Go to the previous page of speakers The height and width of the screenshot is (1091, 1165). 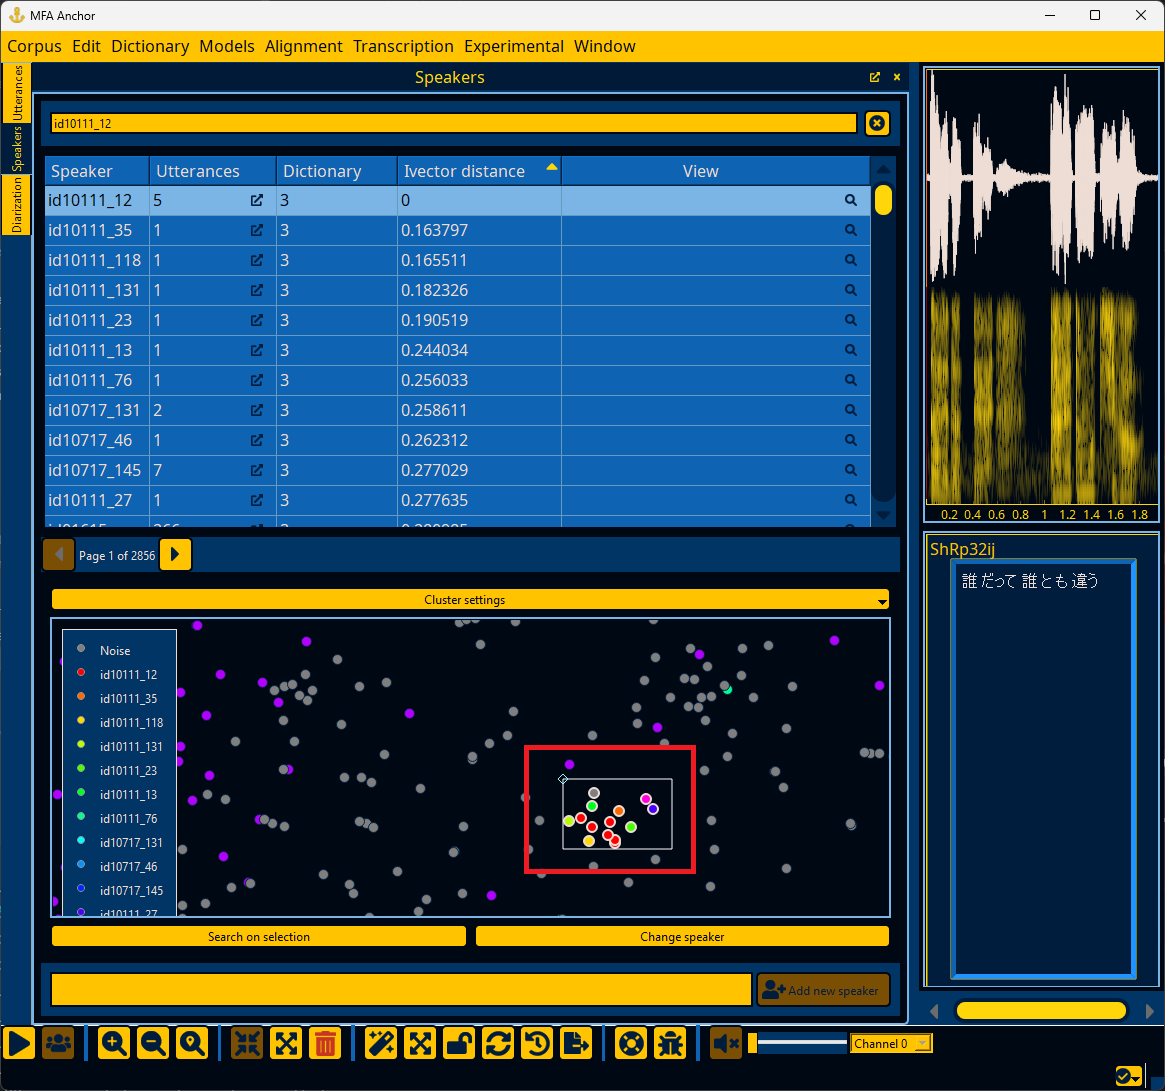click(59, 554)
